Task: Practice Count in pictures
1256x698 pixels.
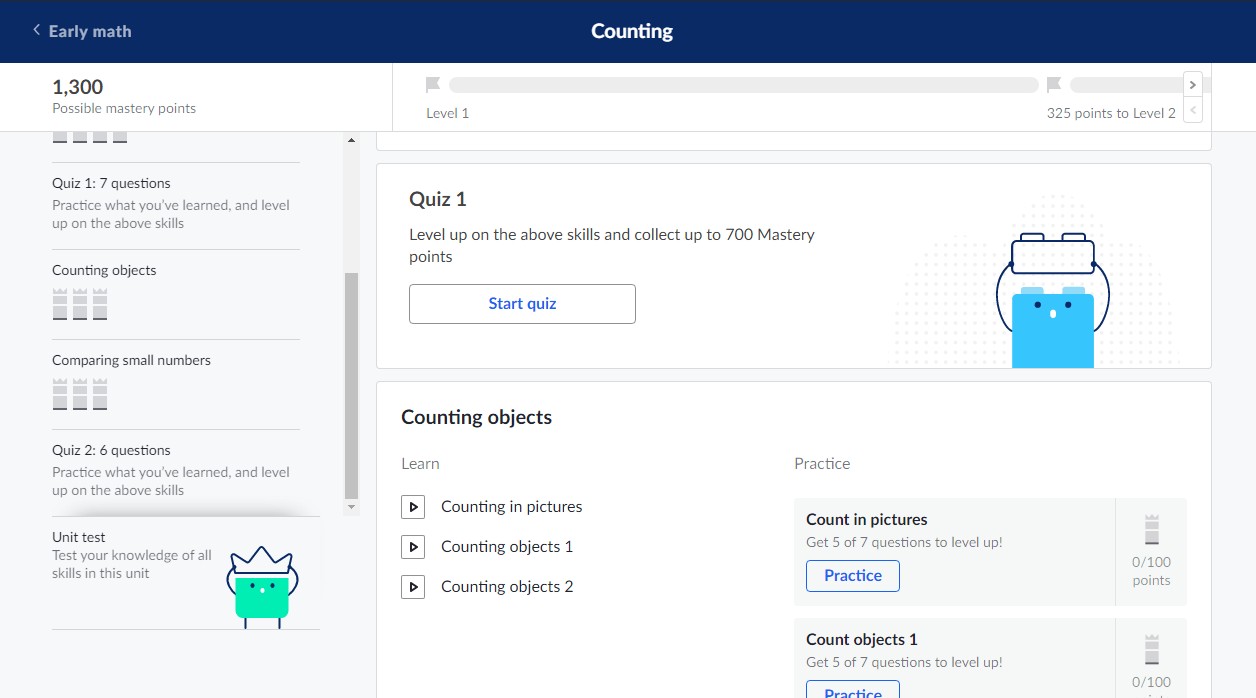Action: [852, 575]
